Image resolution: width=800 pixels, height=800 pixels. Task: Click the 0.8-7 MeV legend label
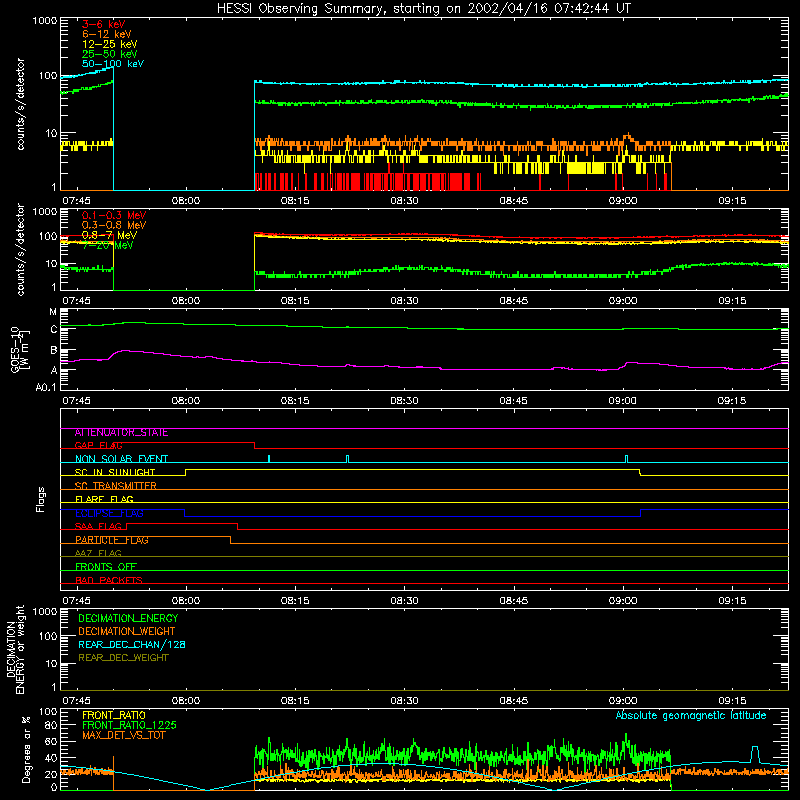[x=109, y=235]
